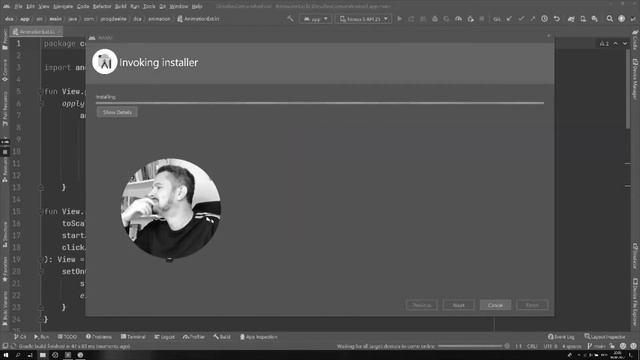Open the Refactor menu
640x360 pixels.
102,7
